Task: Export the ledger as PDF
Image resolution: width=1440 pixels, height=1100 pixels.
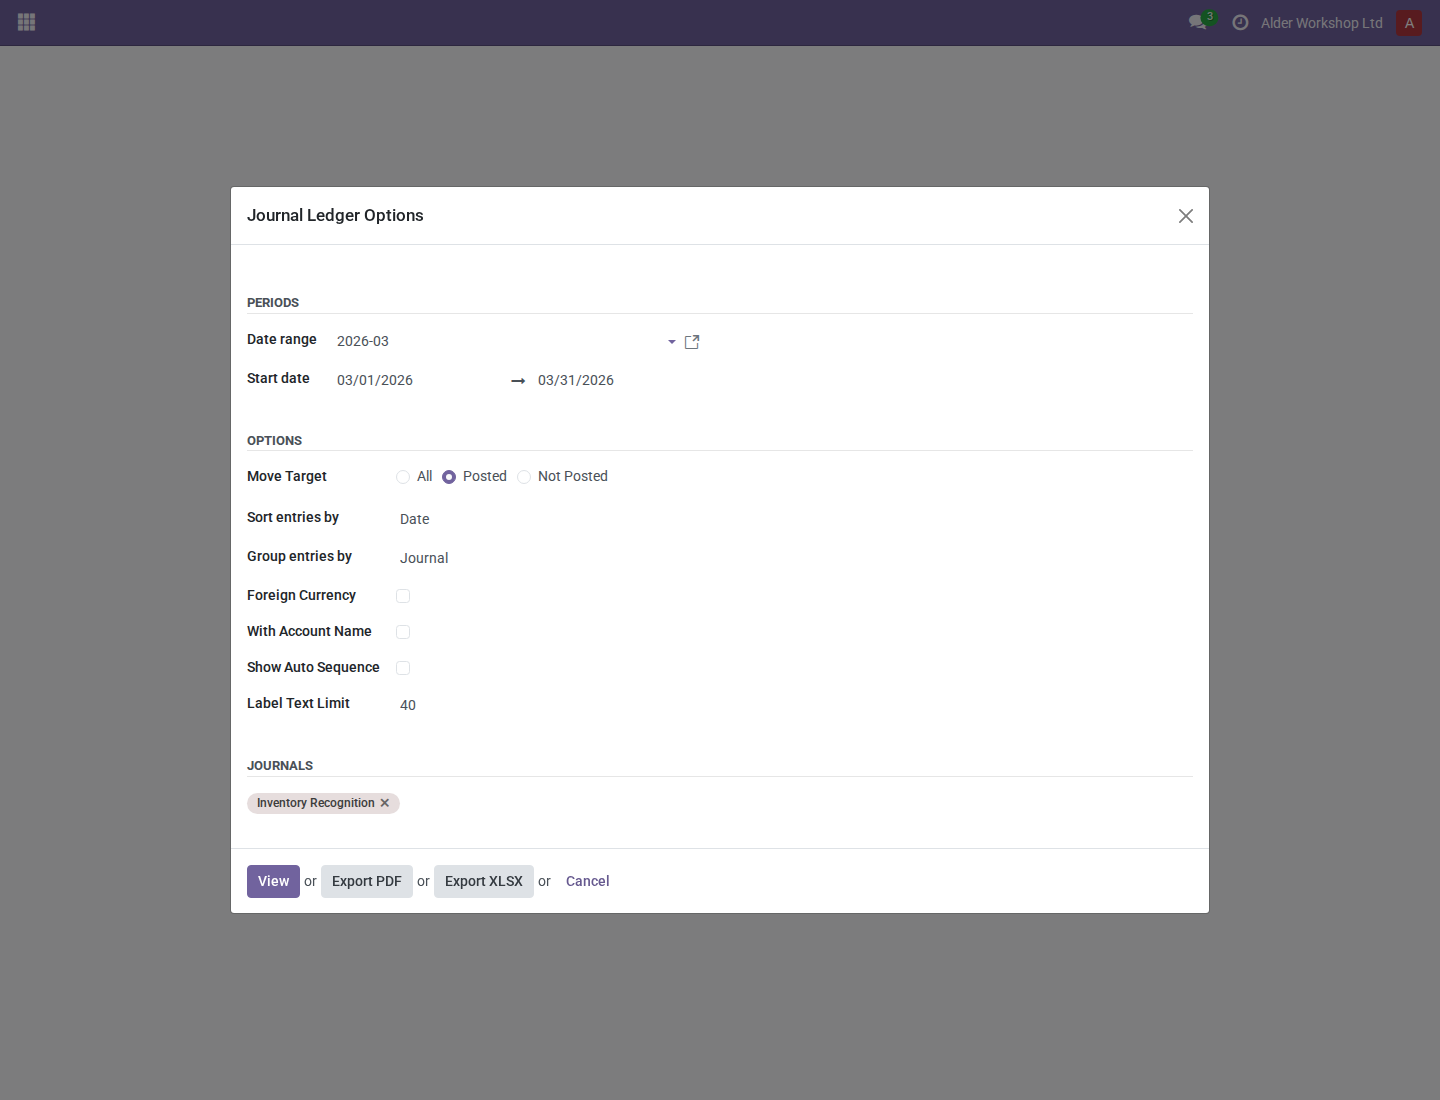Action: tap(367, 881)
